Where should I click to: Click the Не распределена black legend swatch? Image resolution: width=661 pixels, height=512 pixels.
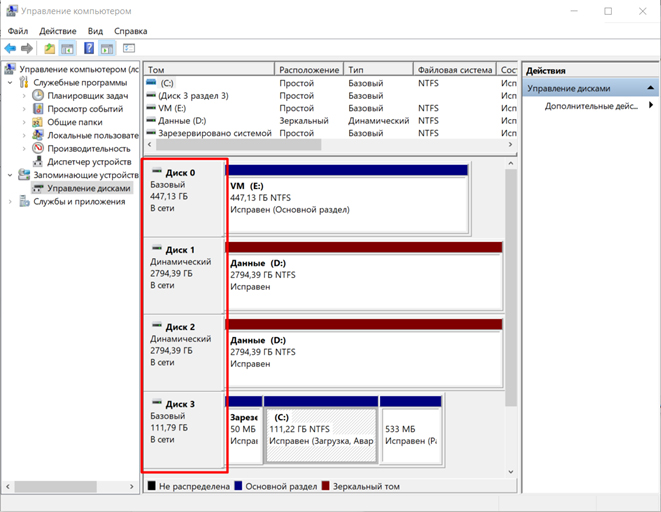(152, 486)
